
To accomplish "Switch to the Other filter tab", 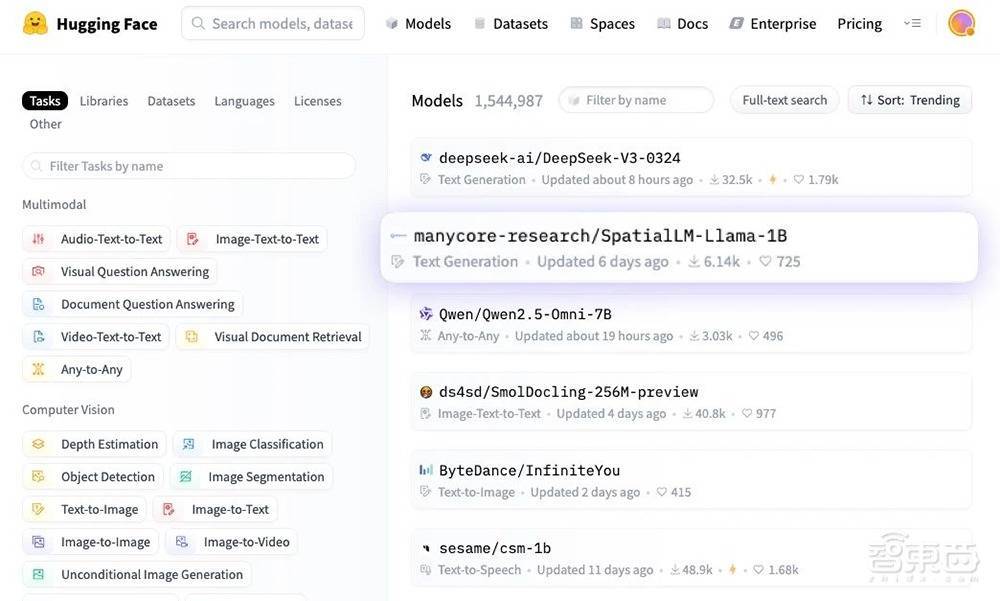I will coord(45,124).
